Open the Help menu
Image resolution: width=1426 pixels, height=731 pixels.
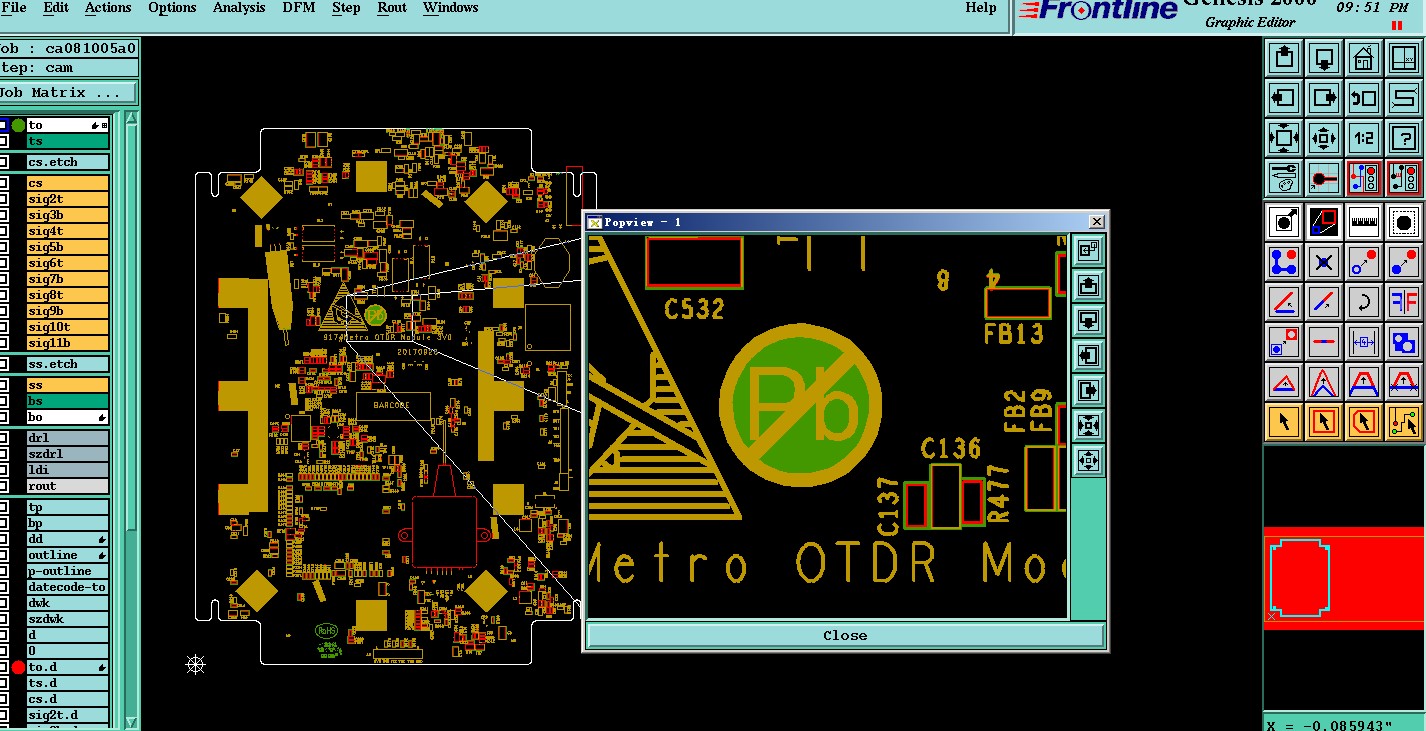(x=981, y=8)
